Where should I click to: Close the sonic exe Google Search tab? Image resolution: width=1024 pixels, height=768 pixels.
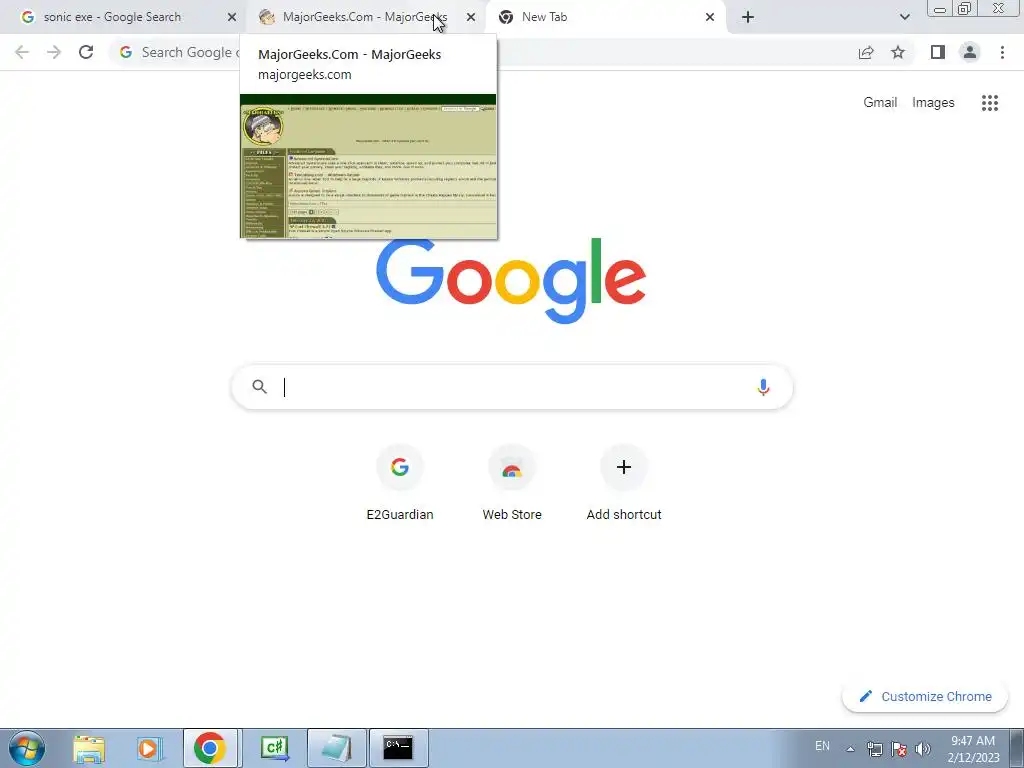(x=232, y=18)
